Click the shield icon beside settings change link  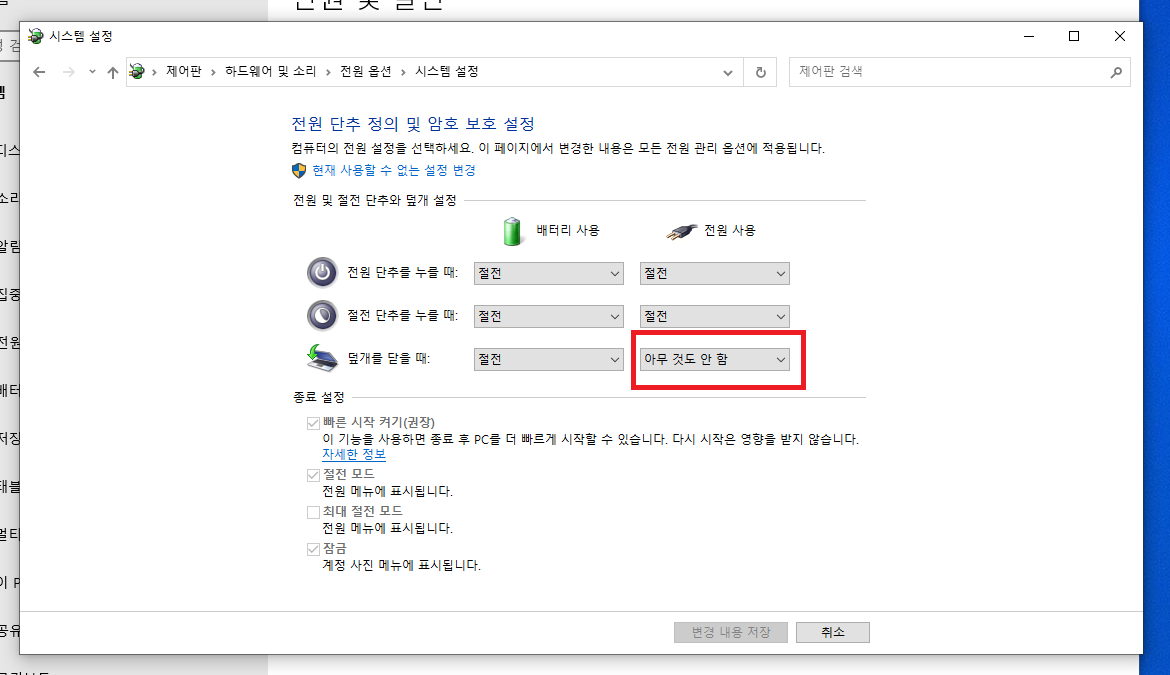pos(298,171)
